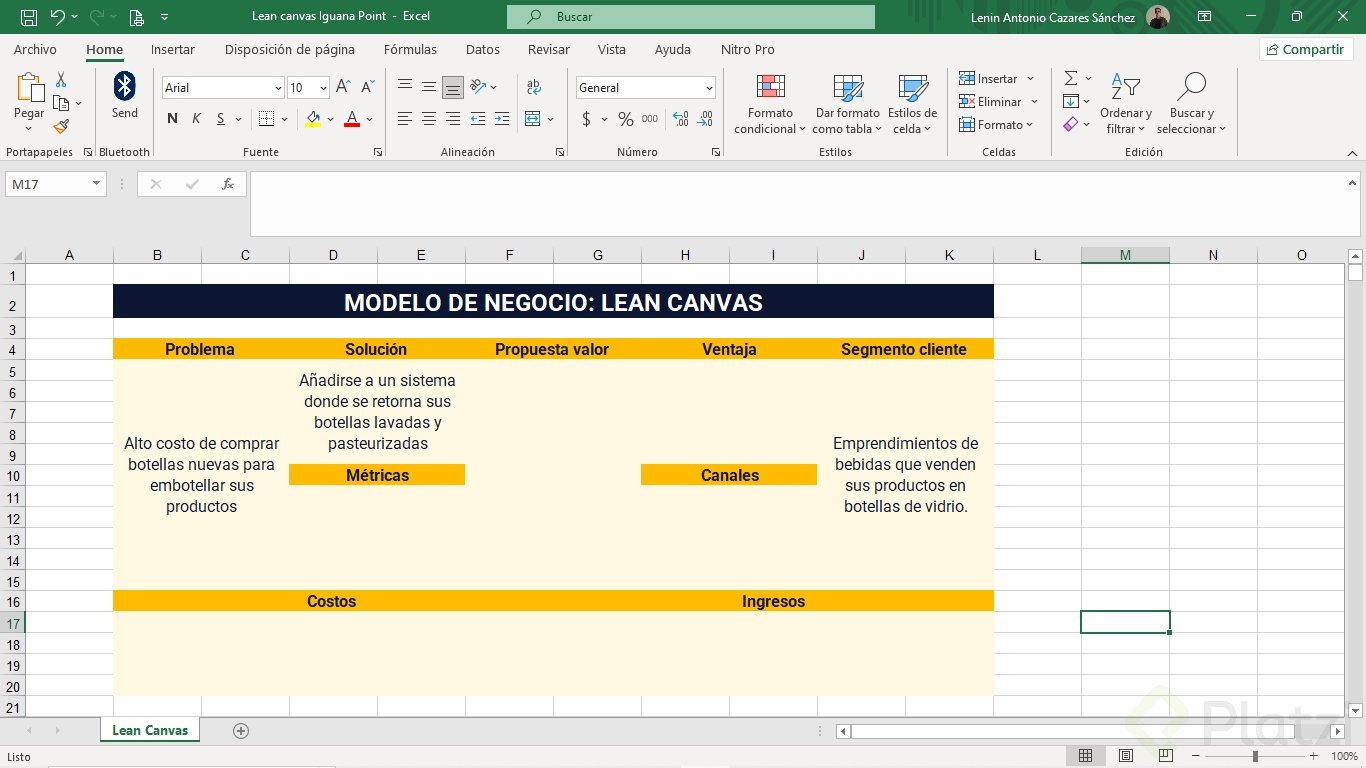Open the font size dropdown
The width and height of the screenshot is (1366, 768).
[x=321, y=88]
